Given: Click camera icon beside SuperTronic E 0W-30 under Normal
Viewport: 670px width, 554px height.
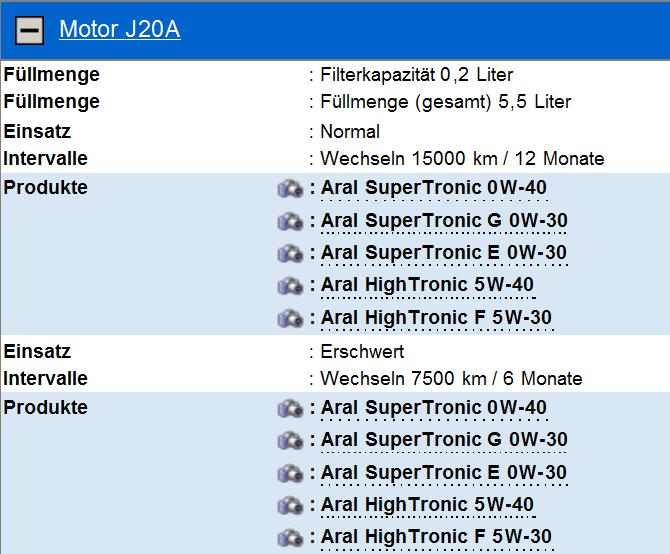Looking at the screenshot, I should click(x=290, y=253).
